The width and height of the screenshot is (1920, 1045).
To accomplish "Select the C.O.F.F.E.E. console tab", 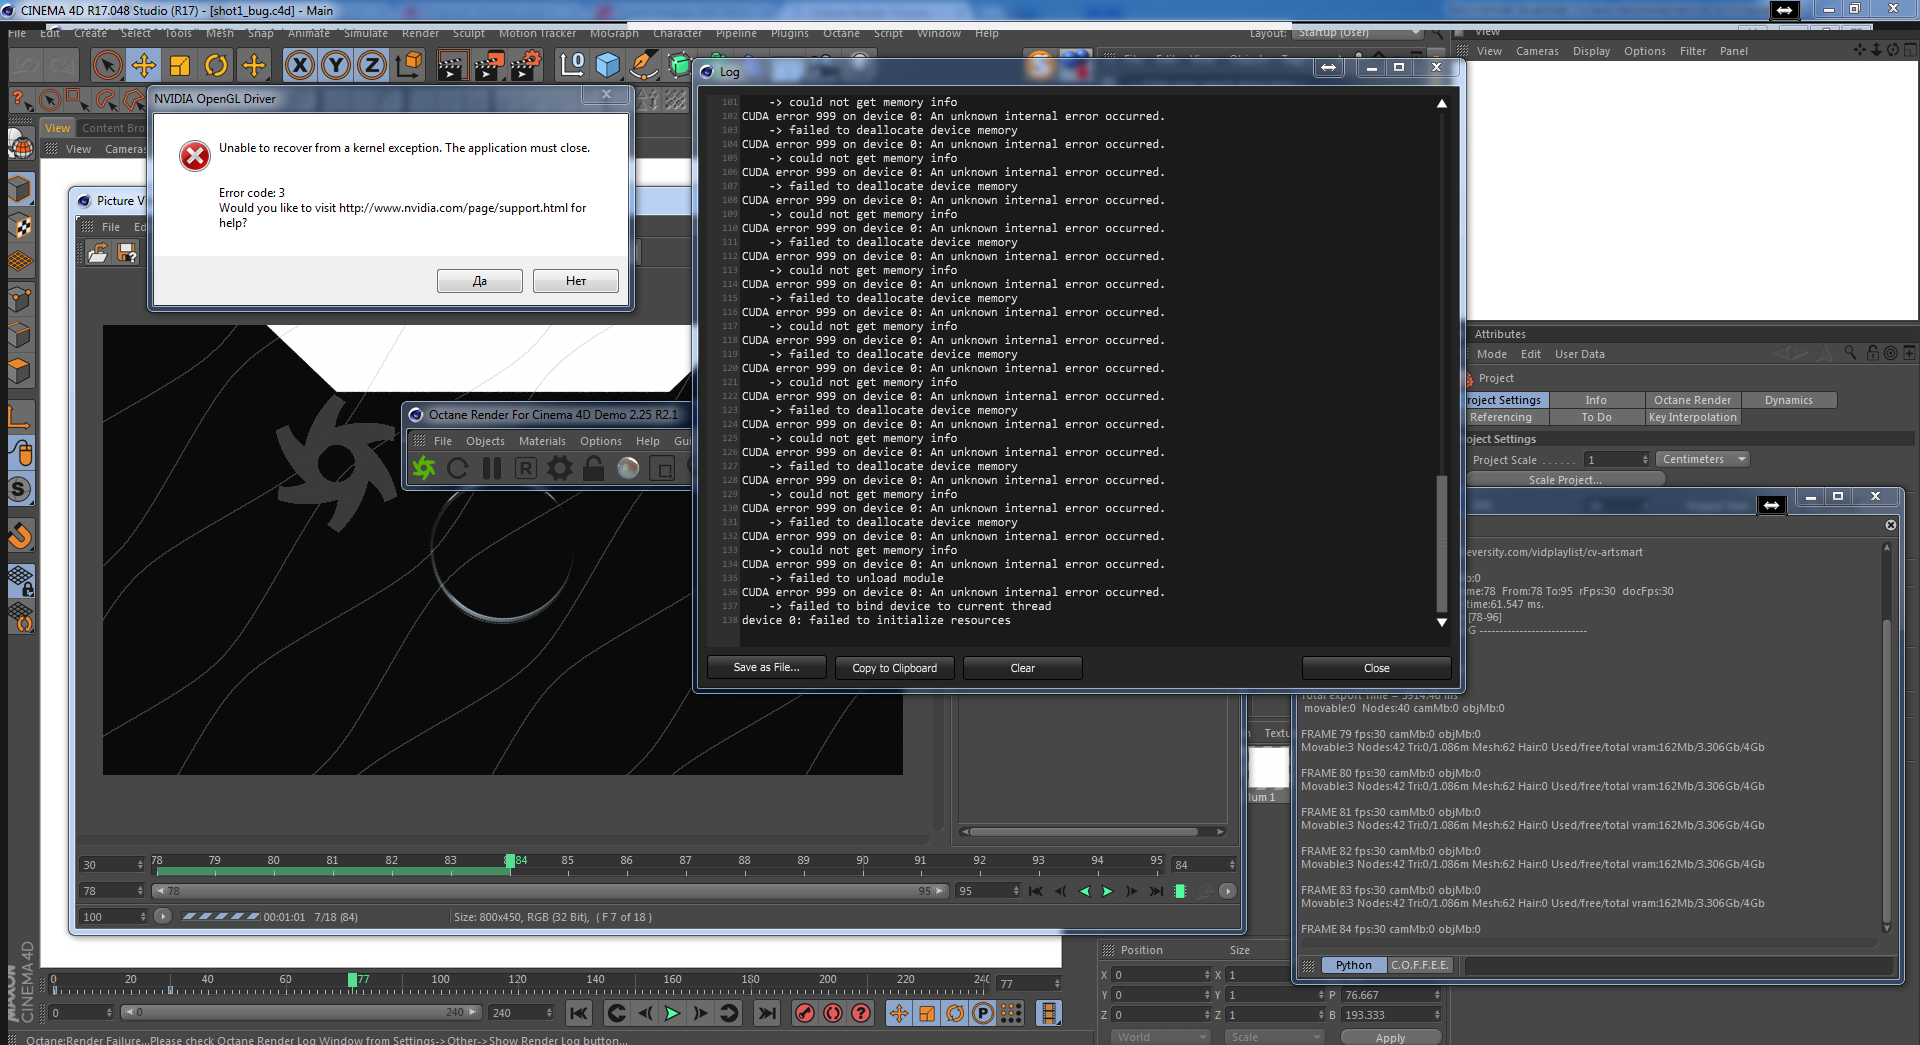I will click(x=1419, y=965).
